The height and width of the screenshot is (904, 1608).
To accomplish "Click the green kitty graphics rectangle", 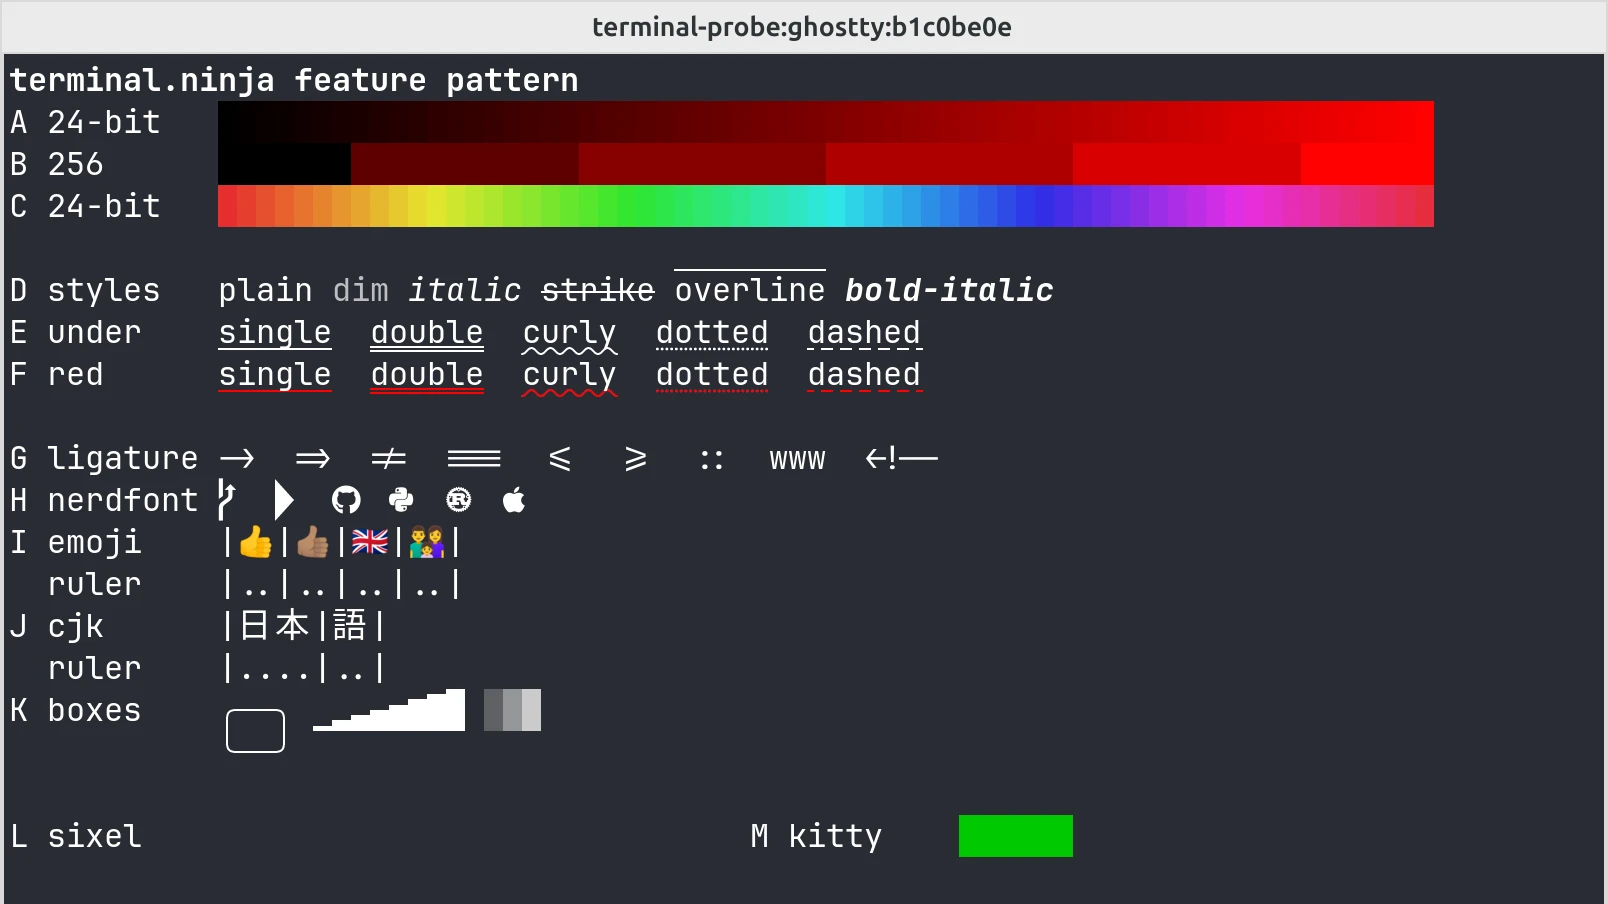I will pyautogui.click(x=1016, y=836).
